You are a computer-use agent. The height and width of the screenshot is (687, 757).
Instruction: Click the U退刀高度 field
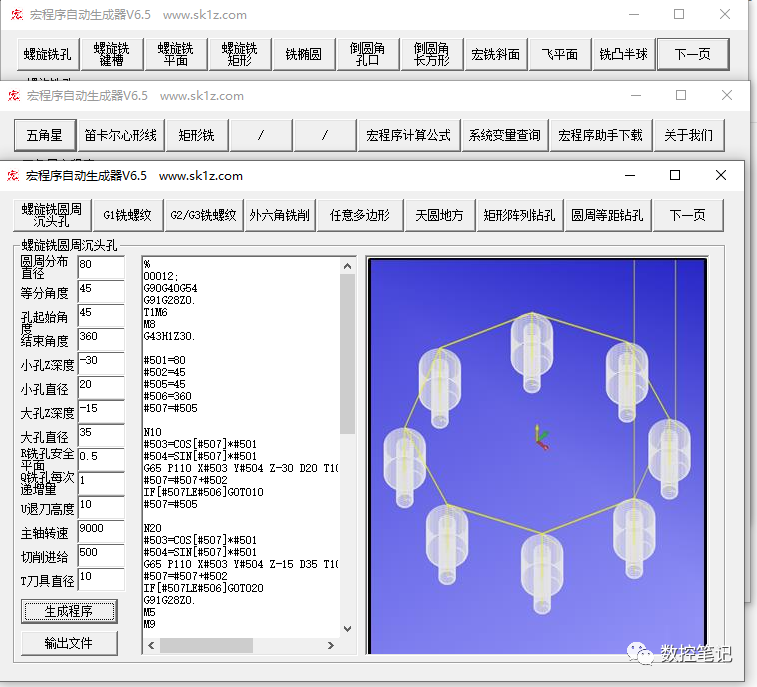tap(101, 507)
